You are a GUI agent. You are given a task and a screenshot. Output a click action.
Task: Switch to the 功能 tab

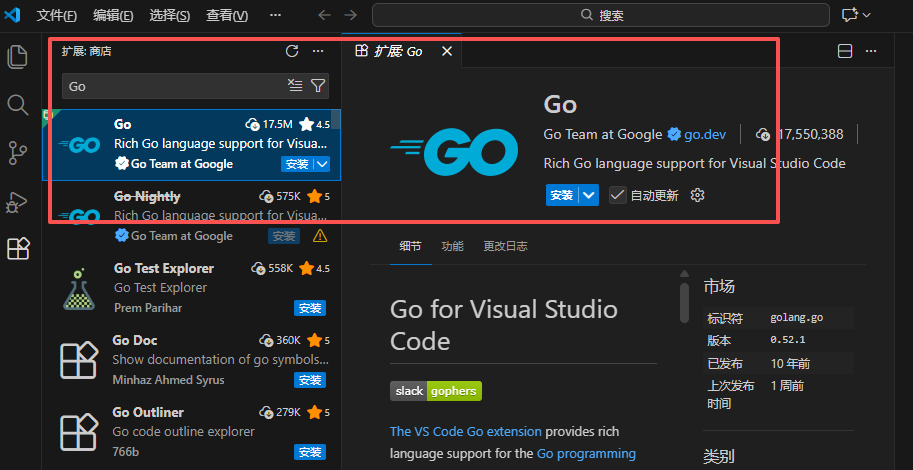coord(452,246)
